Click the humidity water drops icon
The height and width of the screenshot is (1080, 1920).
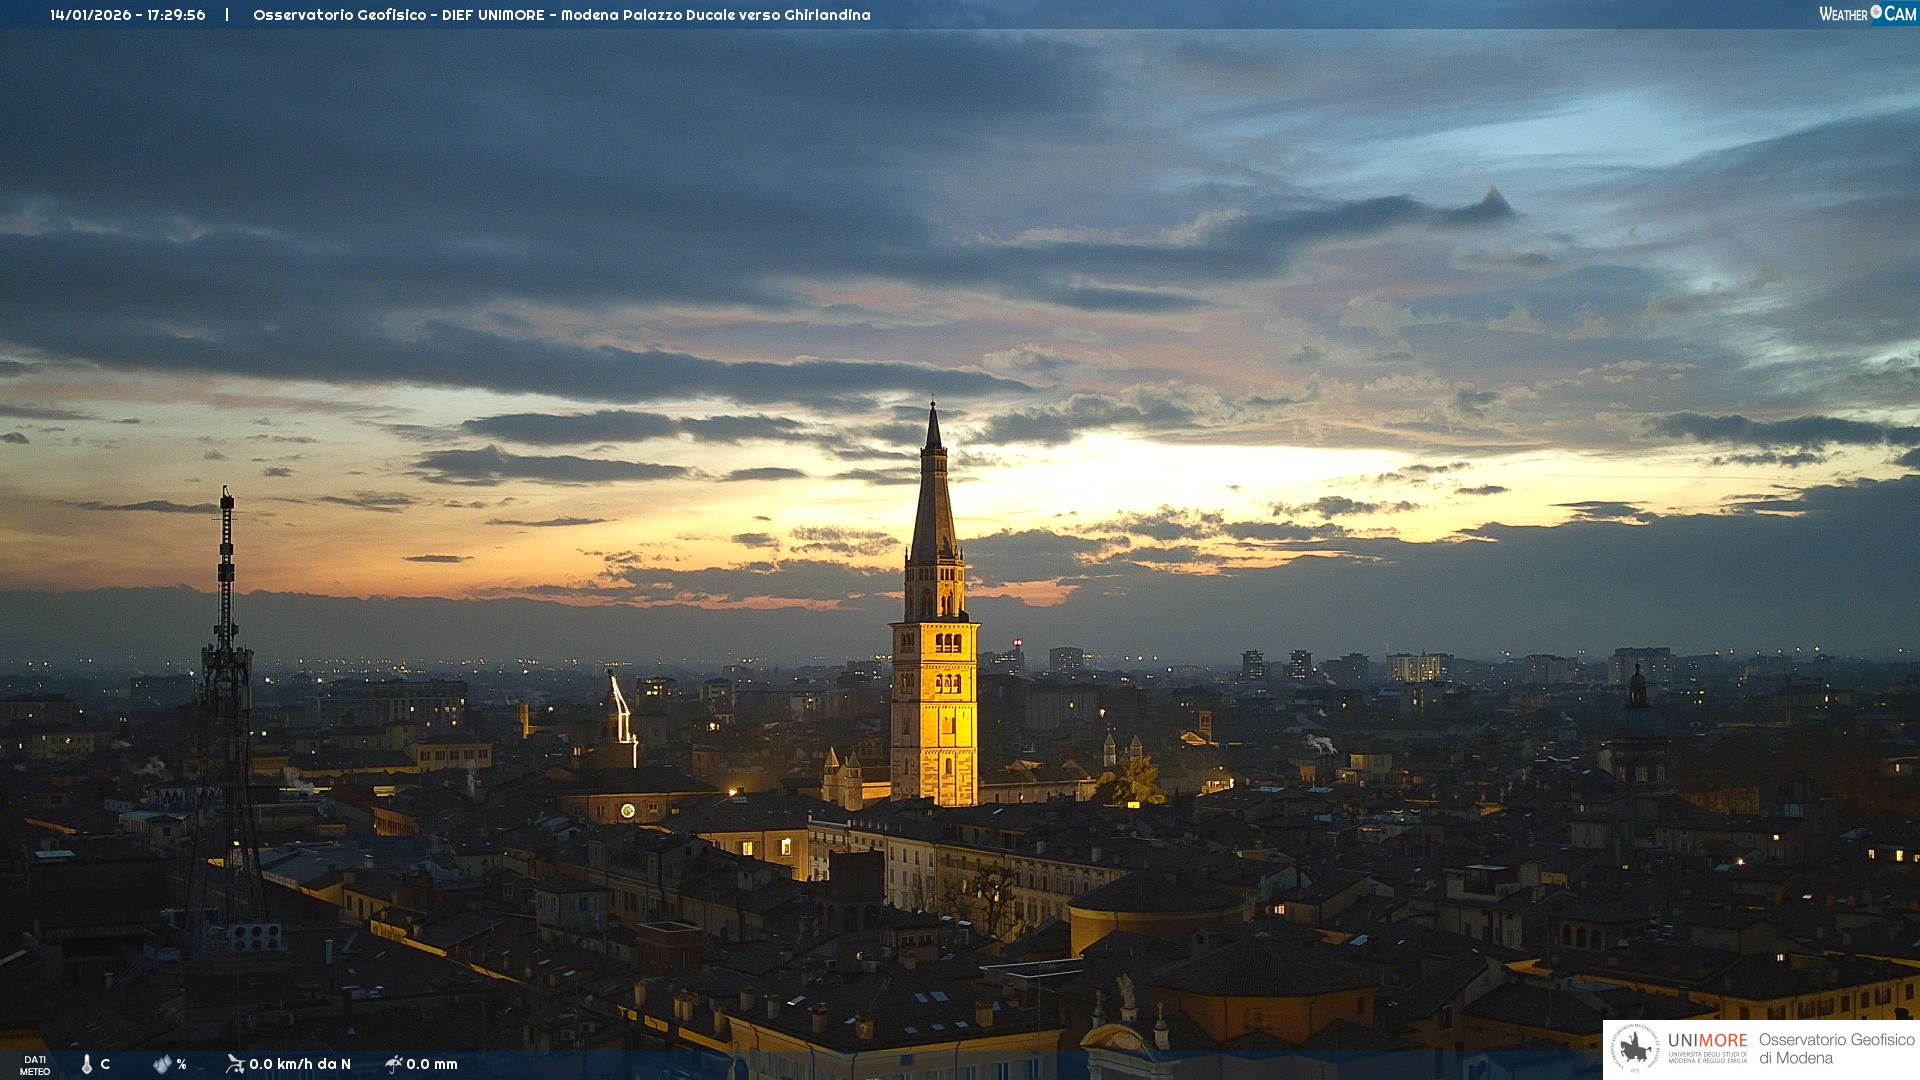[x=161, y=1064]
